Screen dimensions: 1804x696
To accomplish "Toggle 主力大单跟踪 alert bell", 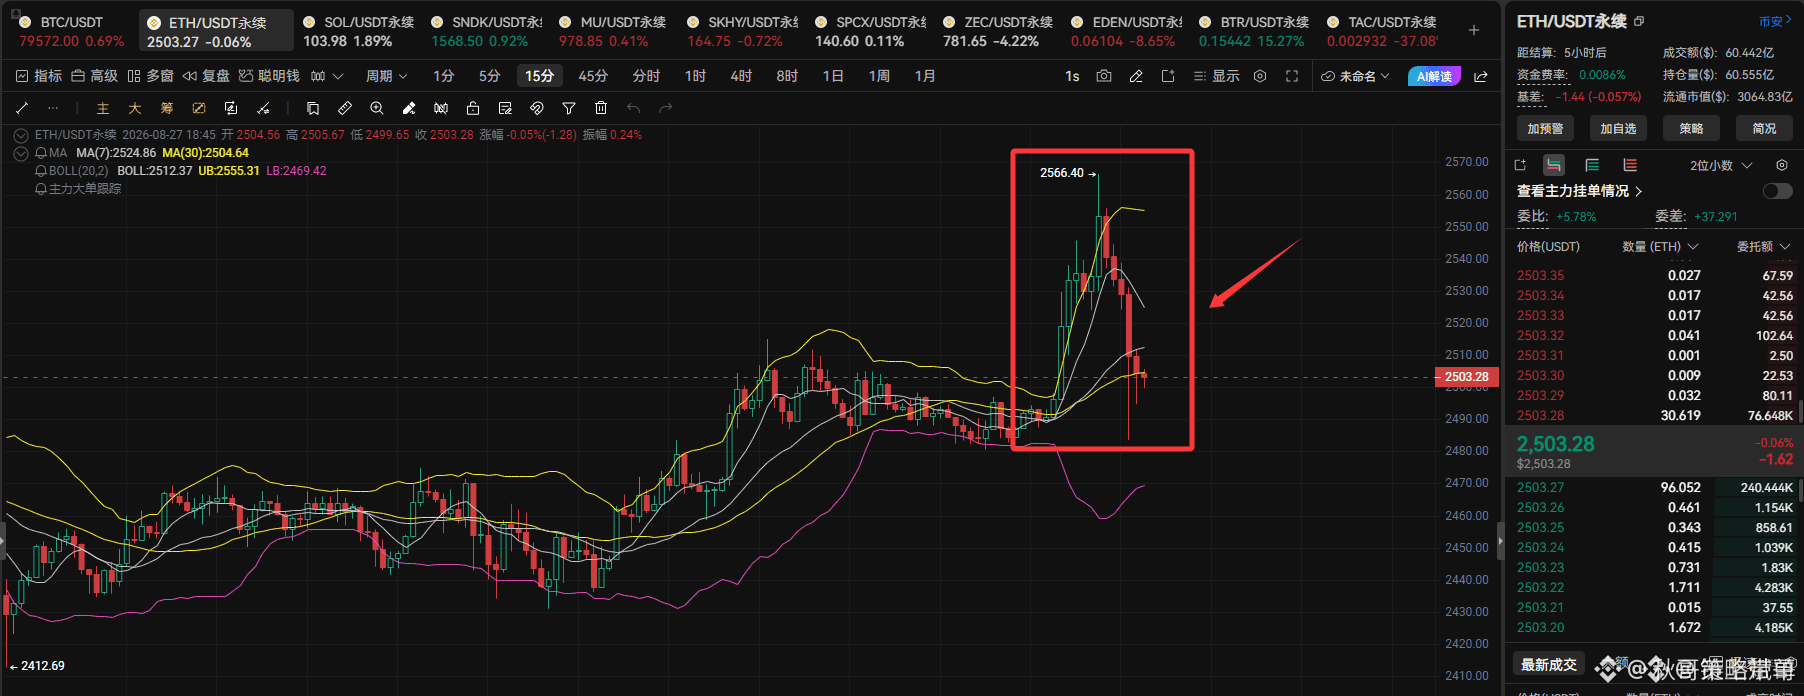I will [x=41, y=189].
